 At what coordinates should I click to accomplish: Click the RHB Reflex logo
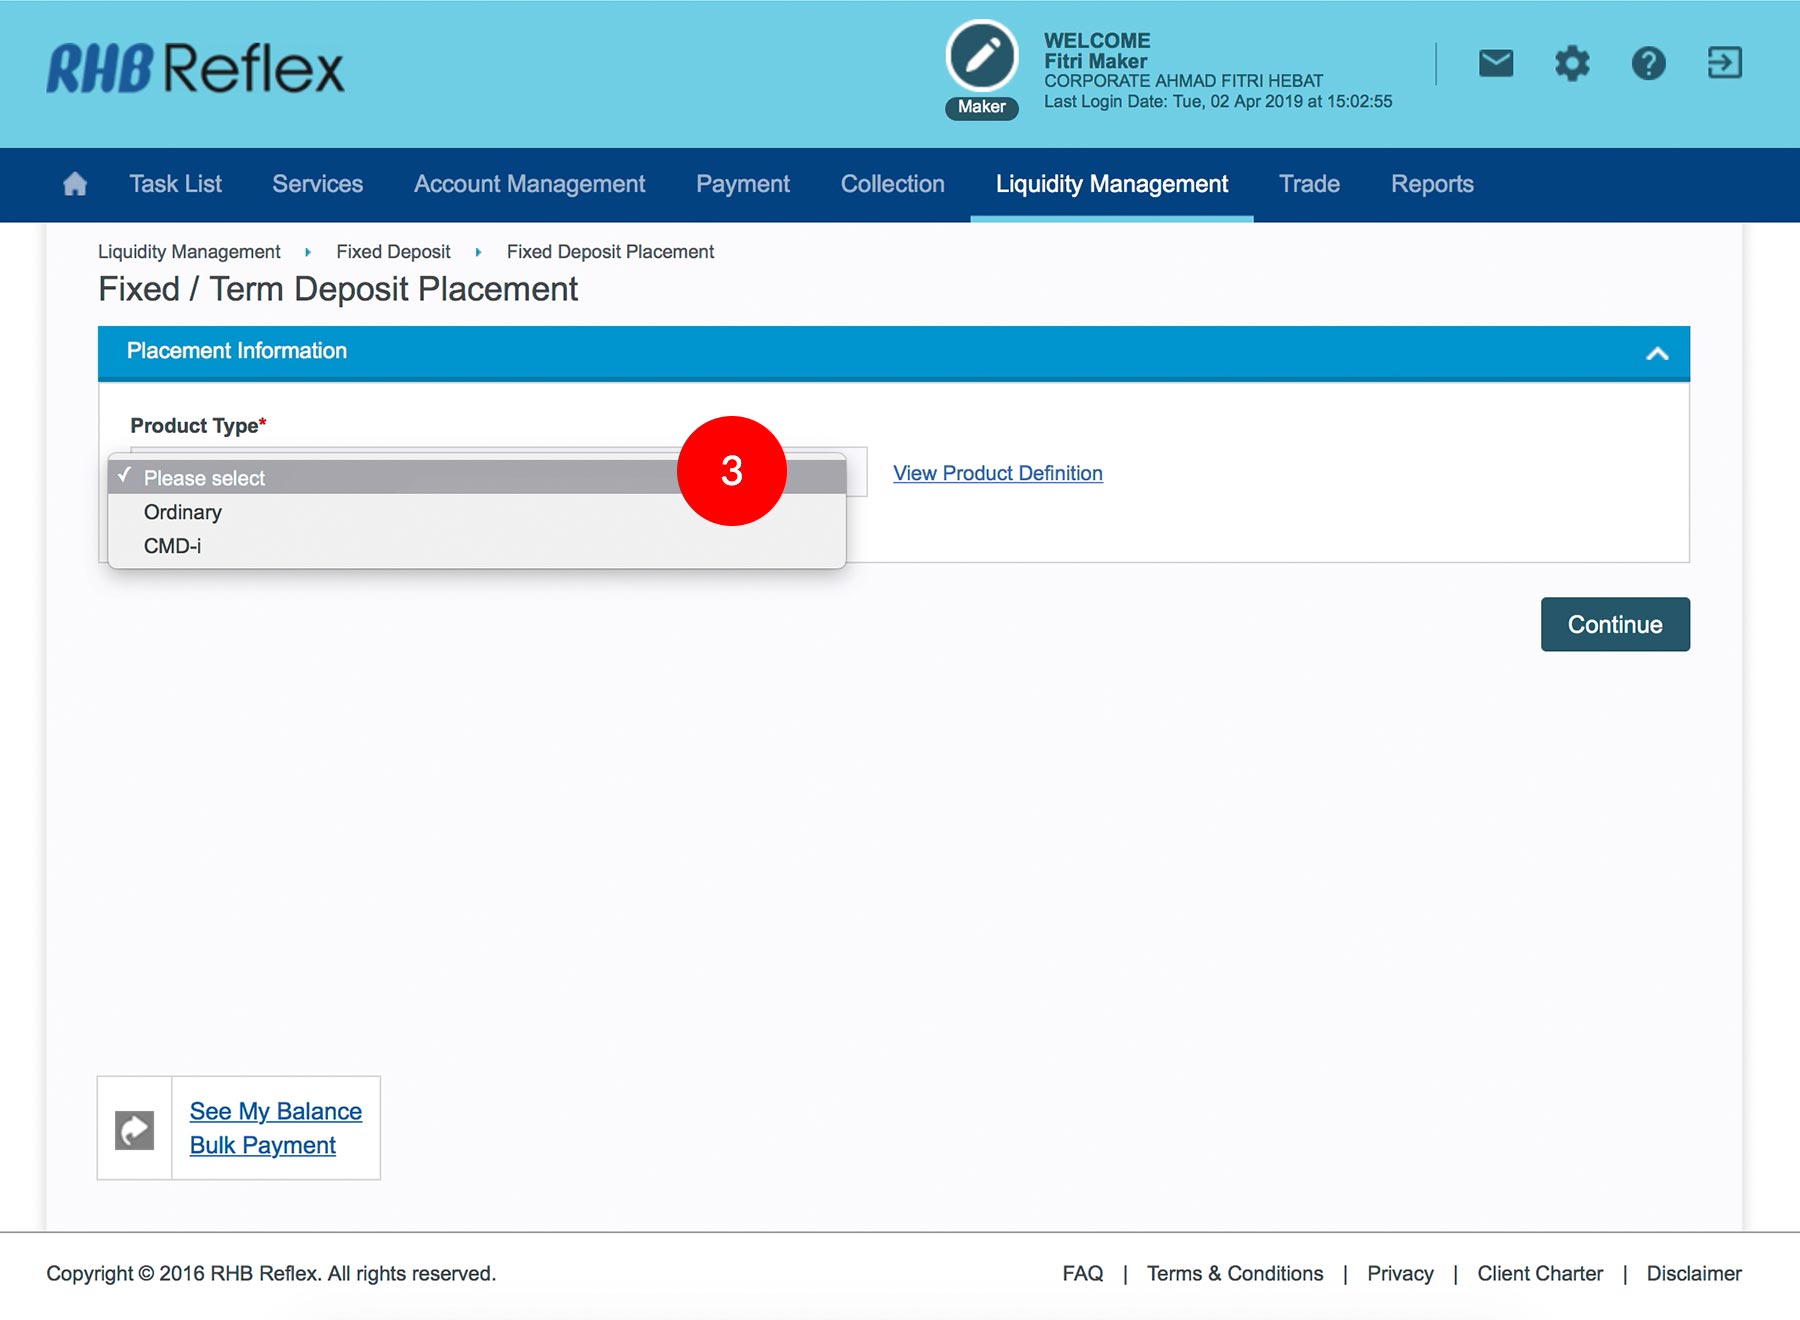pyautogui.click(x=195, y=69)
